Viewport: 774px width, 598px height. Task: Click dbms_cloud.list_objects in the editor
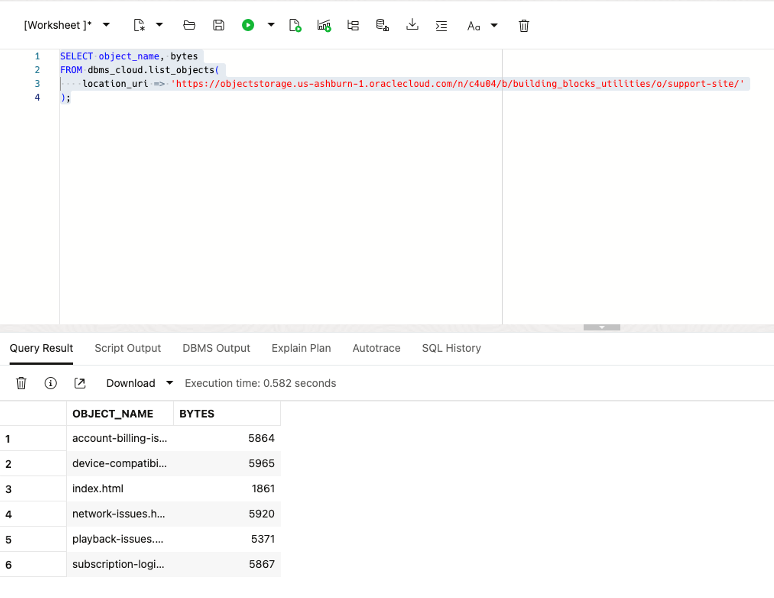[x=151, y=70]
